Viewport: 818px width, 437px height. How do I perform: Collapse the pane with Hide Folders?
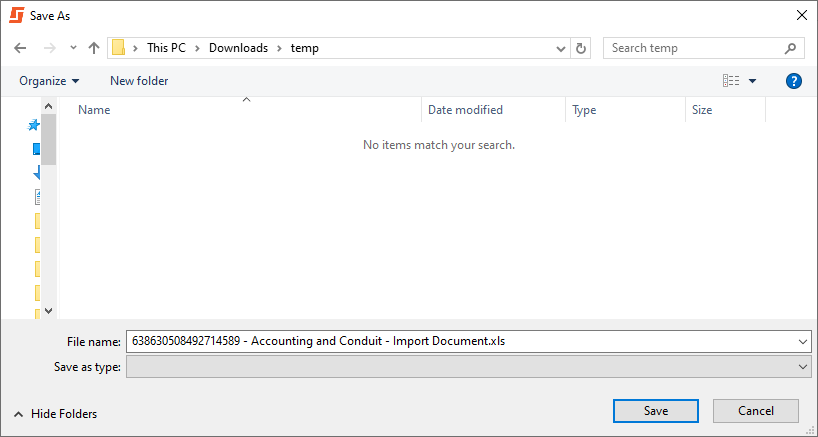(x=56, y=414)
